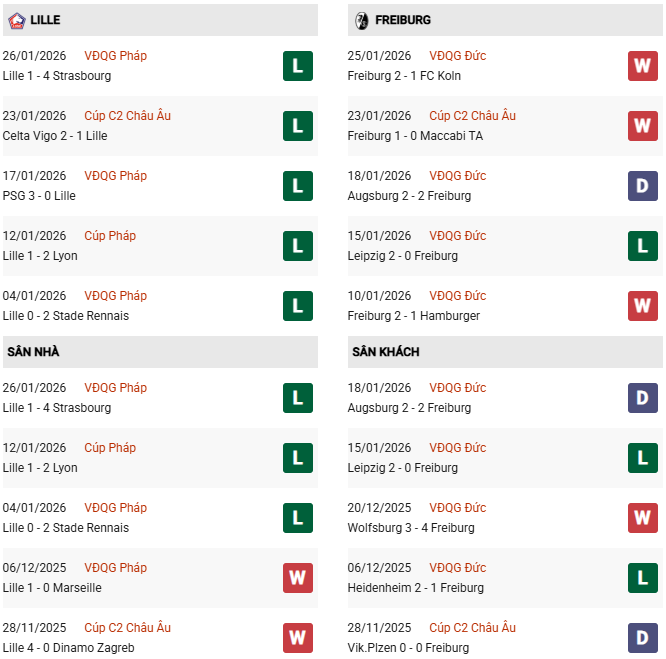Open the Cúp Pháp link for Lille - Lyon
This screenshot has width=666, height=659.
pos(110,236)
